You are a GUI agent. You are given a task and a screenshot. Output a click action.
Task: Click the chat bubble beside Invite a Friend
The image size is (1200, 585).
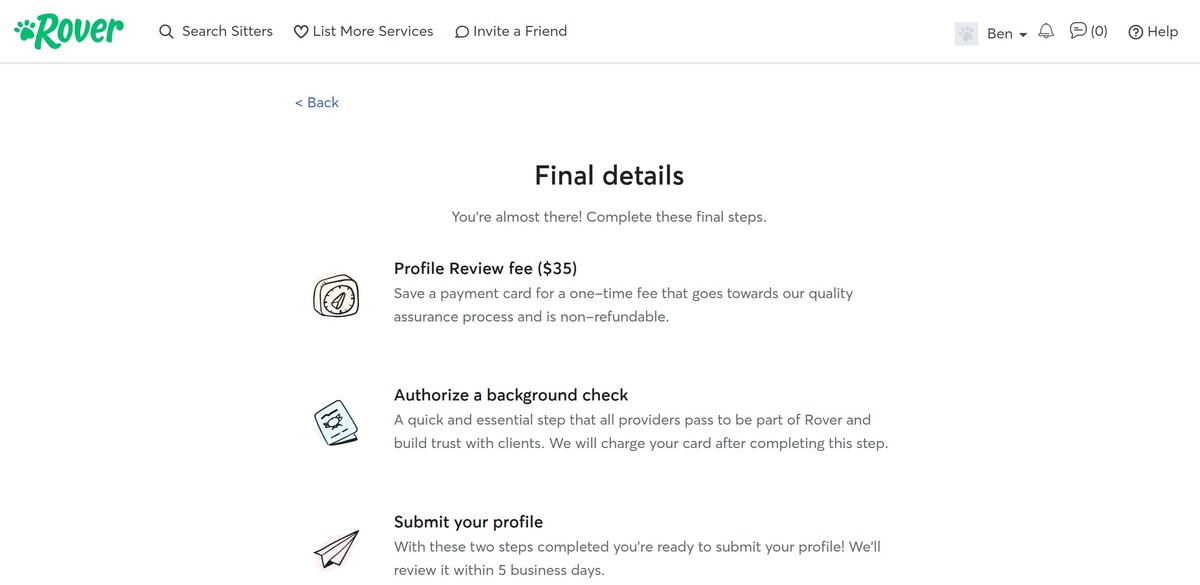pos(461,31)
